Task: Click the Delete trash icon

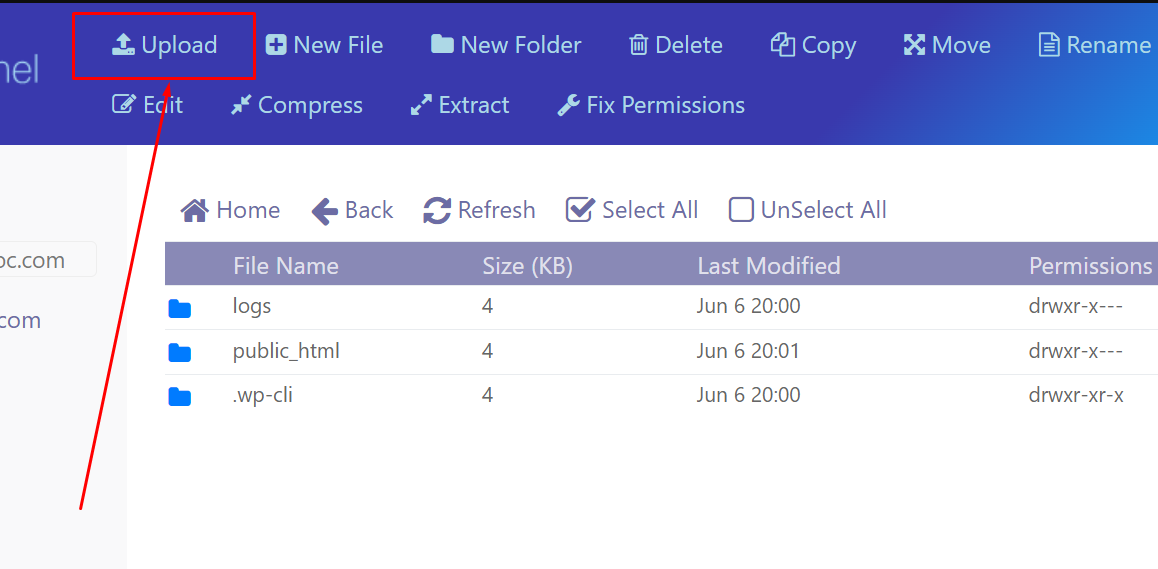Action: coord(638,45)
